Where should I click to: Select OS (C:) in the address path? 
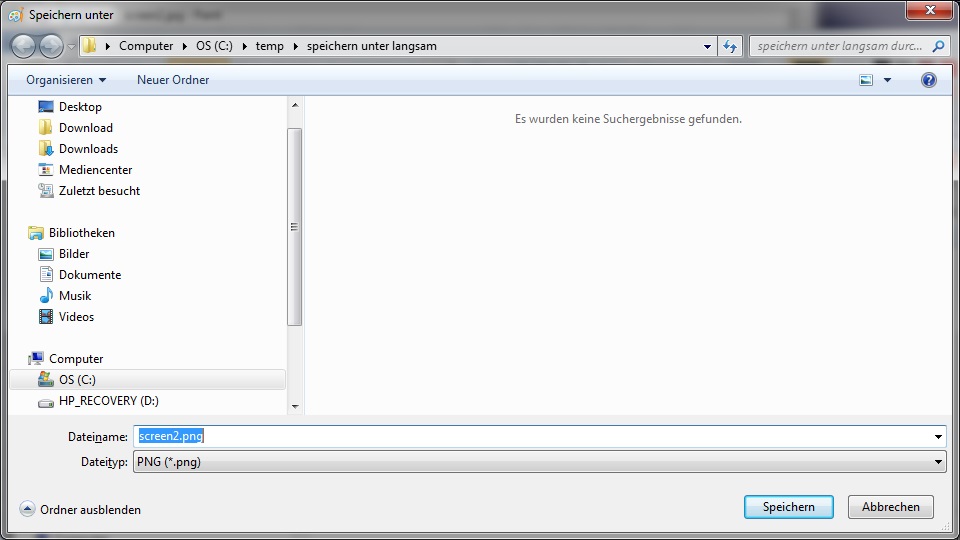(214, 46)
